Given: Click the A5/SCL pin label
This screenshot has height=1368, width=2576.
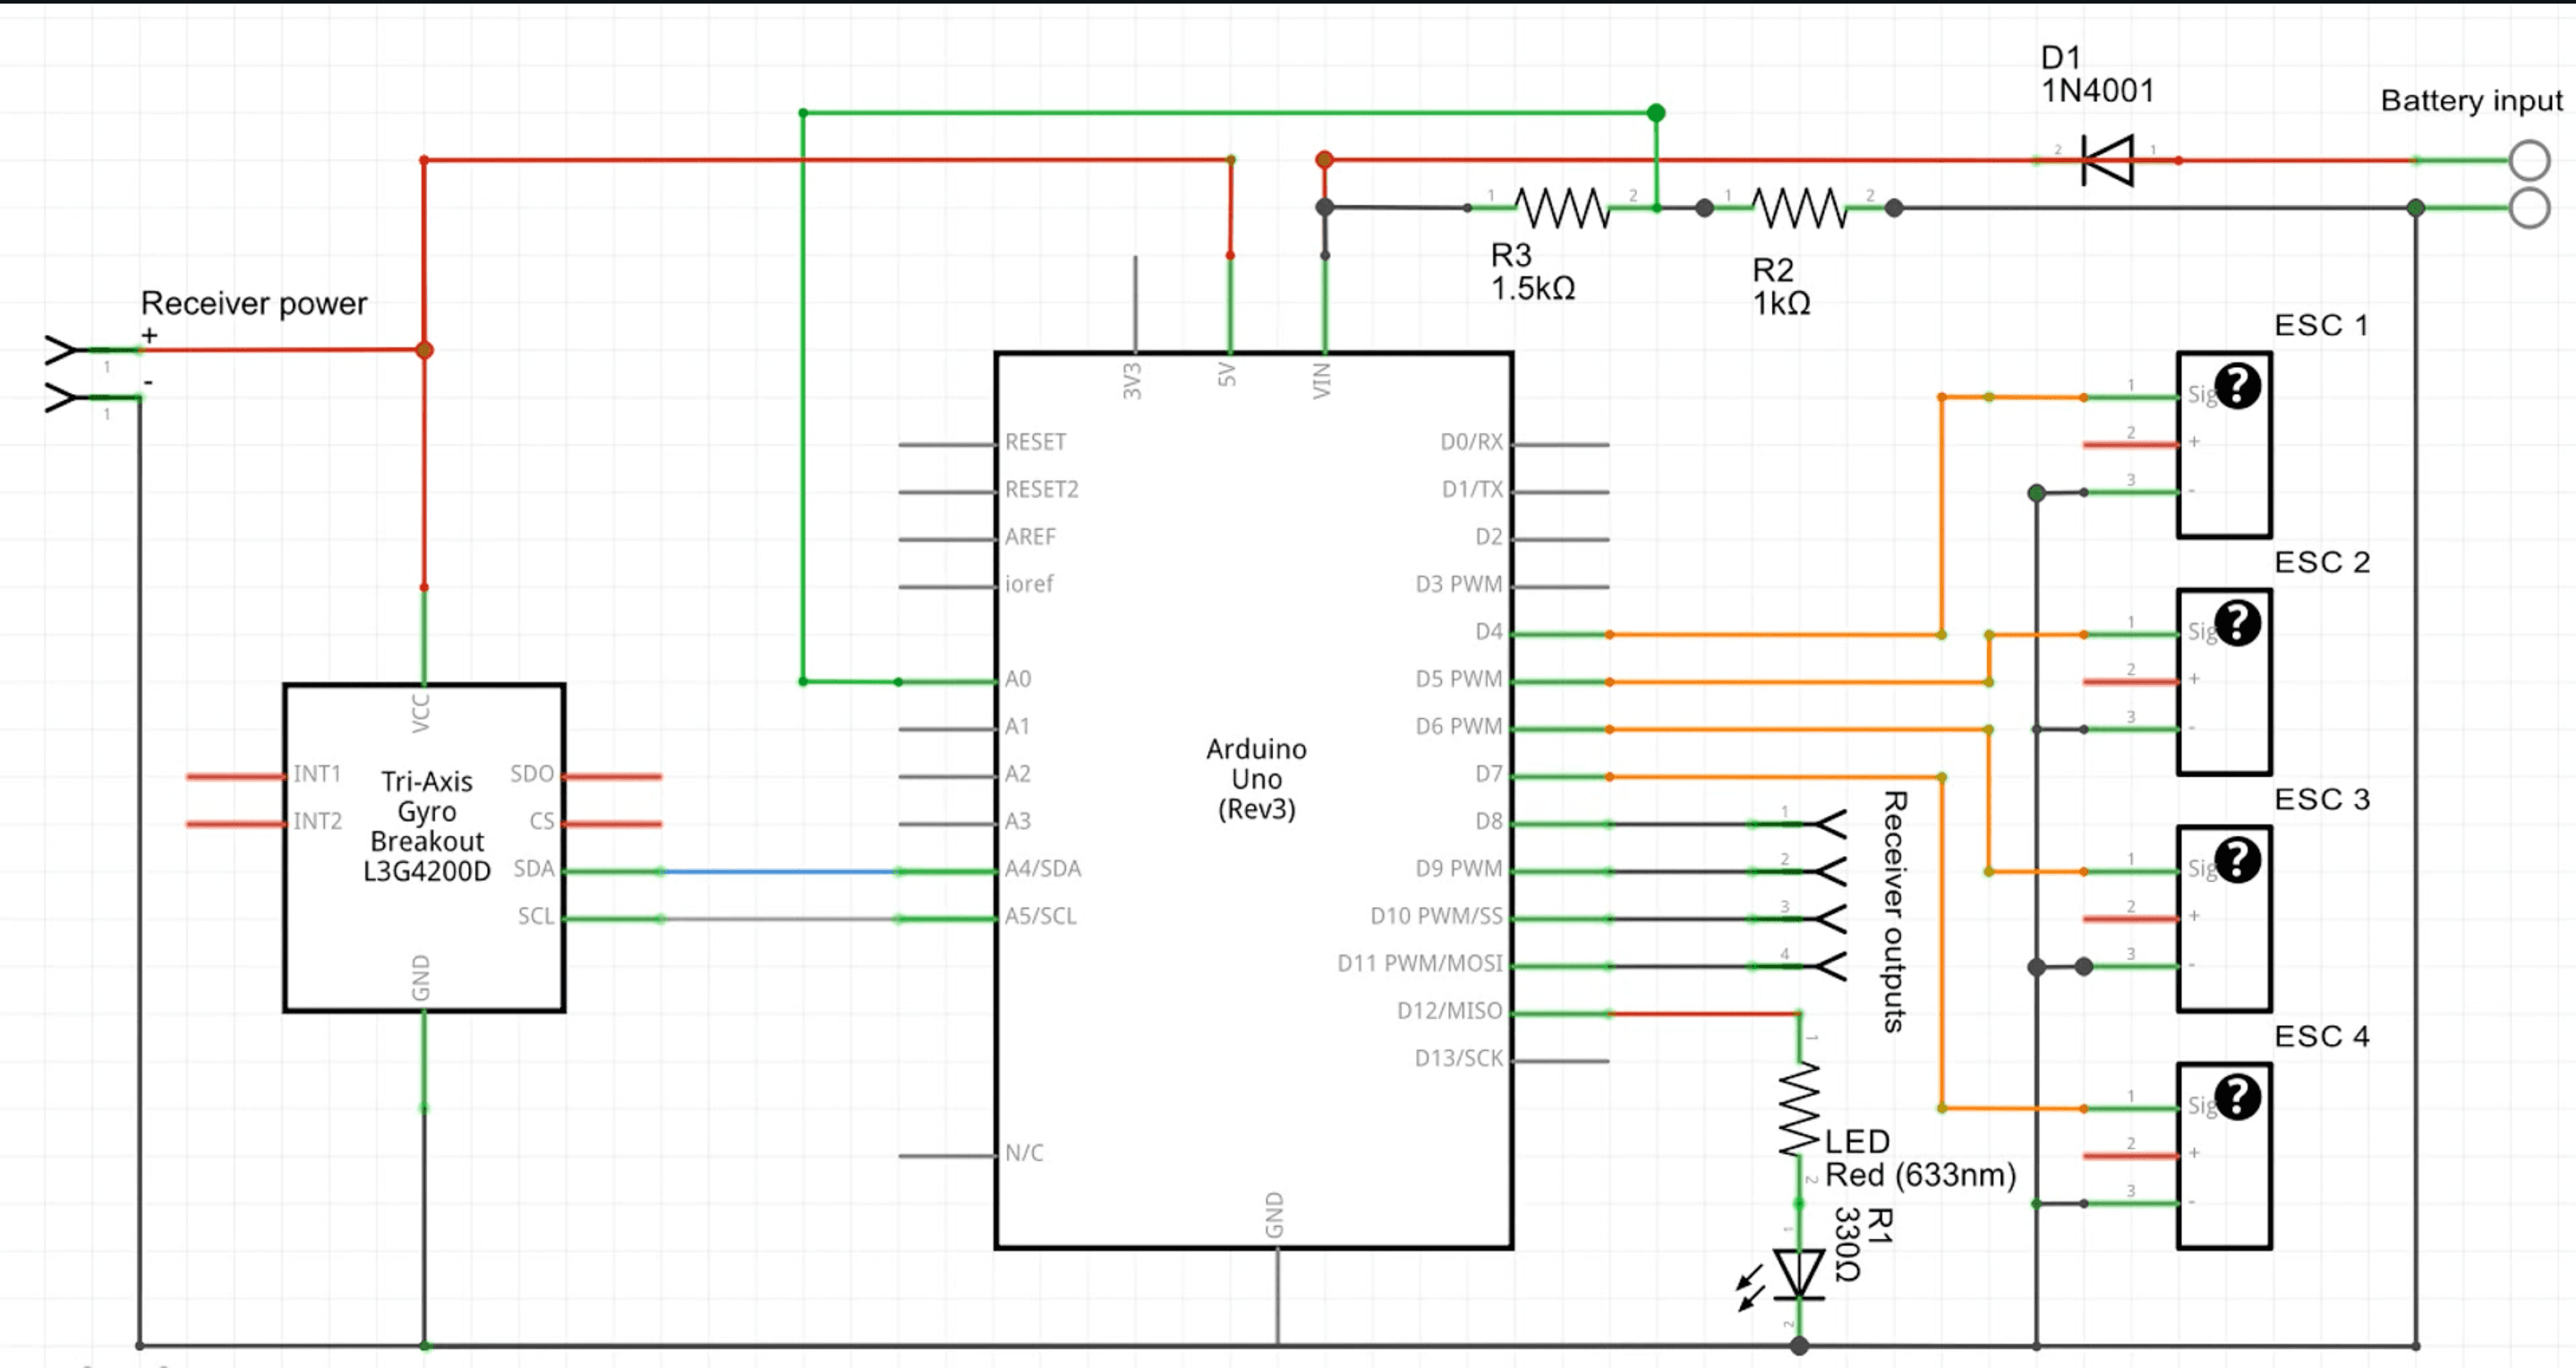Looking at the screenshot, I should pyautogui.click(x=1041, y=916).
